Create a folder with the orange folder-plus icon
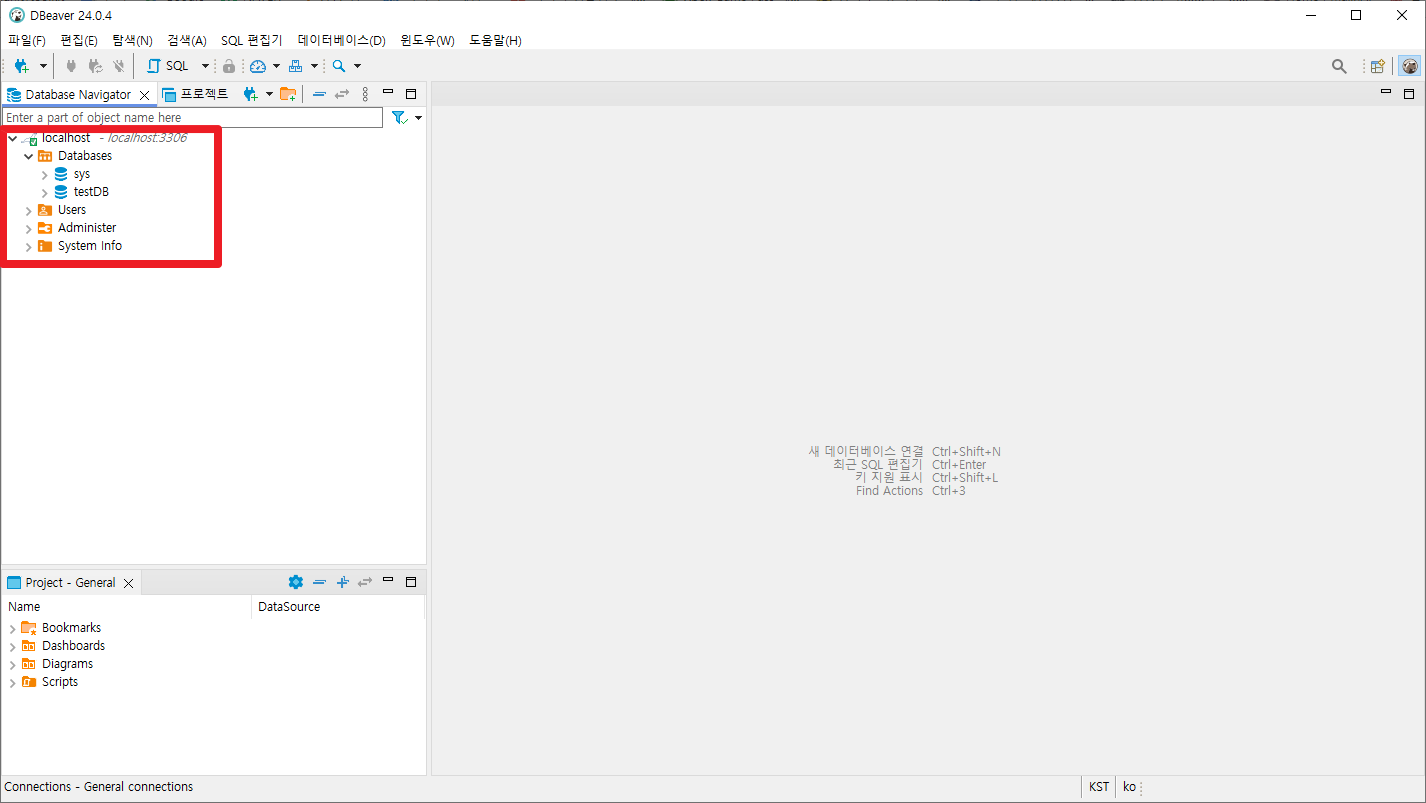The image size is (1426, 803). click(288, 94)
